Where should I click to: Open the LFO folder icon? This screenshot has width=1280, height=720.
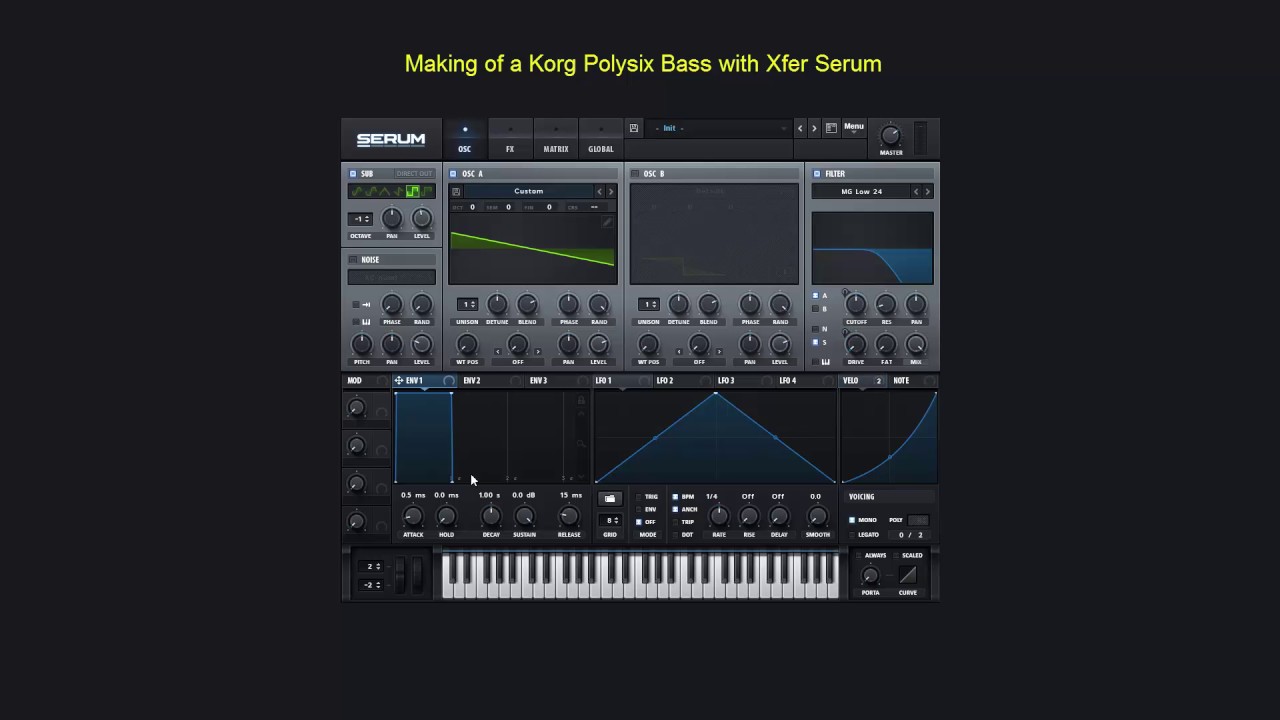click(610, 498)
